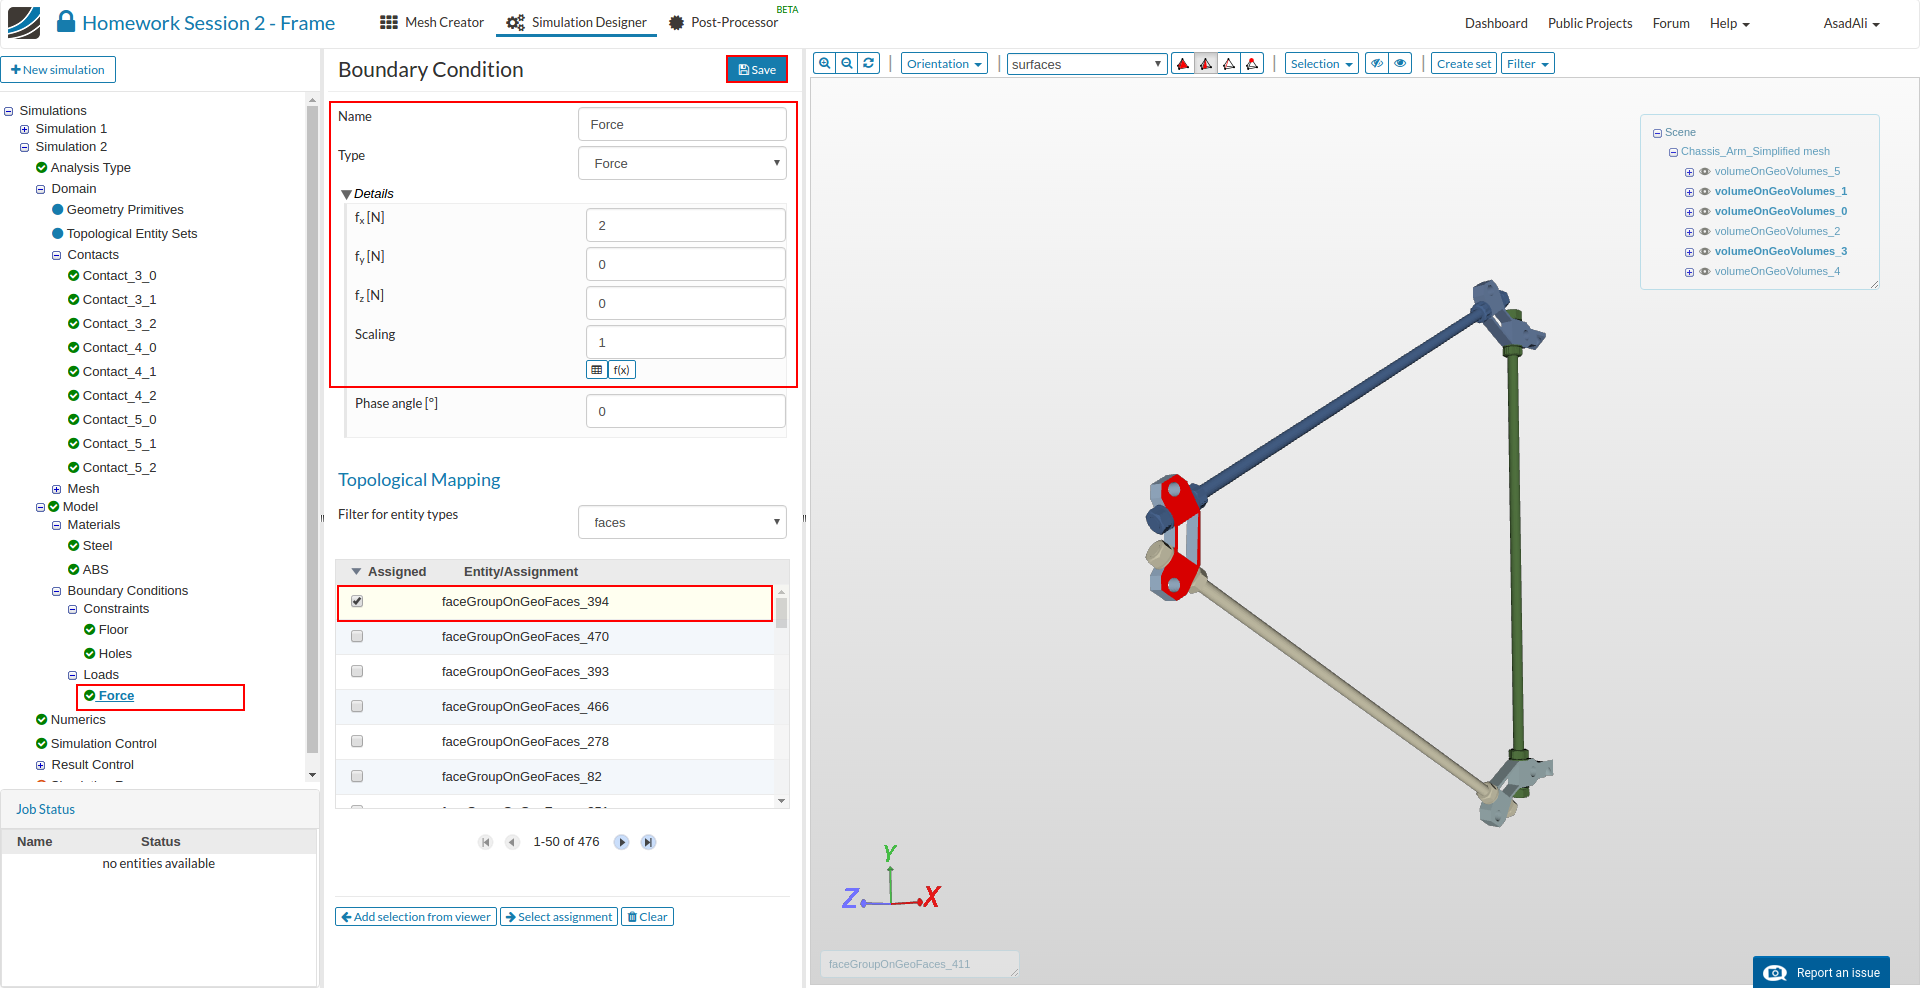Image resolution: width=1920 pixels, height=988 pixels.
Task: Switch to the Post-Processor tab
Action: (724, 22)
